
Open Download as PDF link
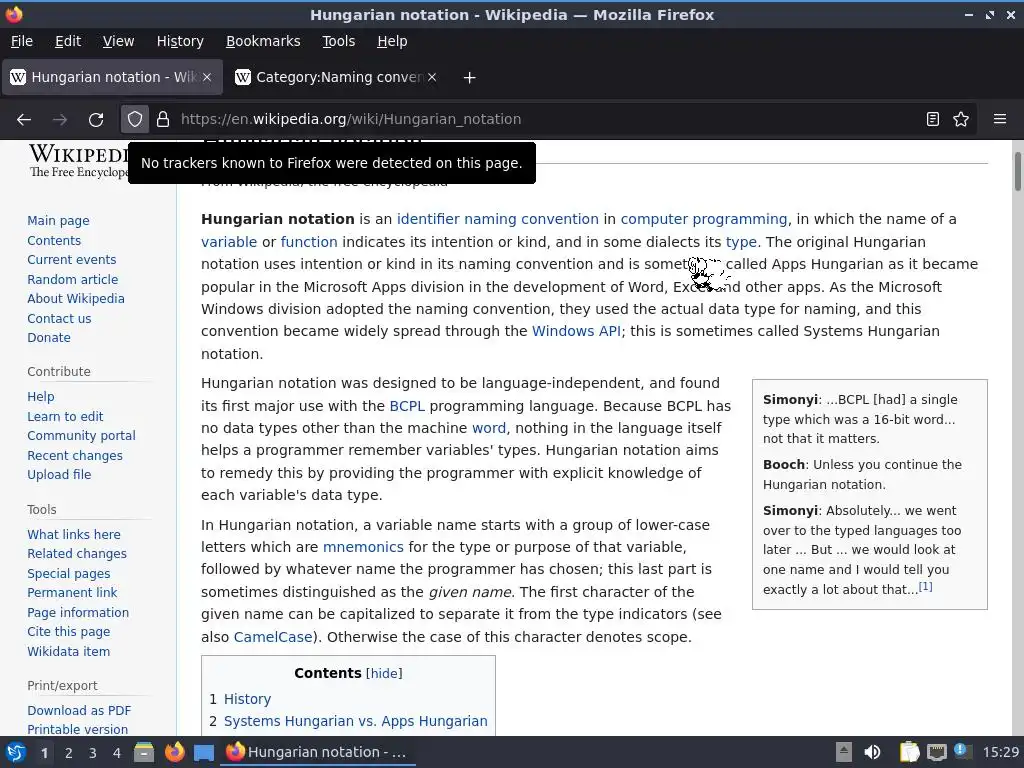(79, 711)
